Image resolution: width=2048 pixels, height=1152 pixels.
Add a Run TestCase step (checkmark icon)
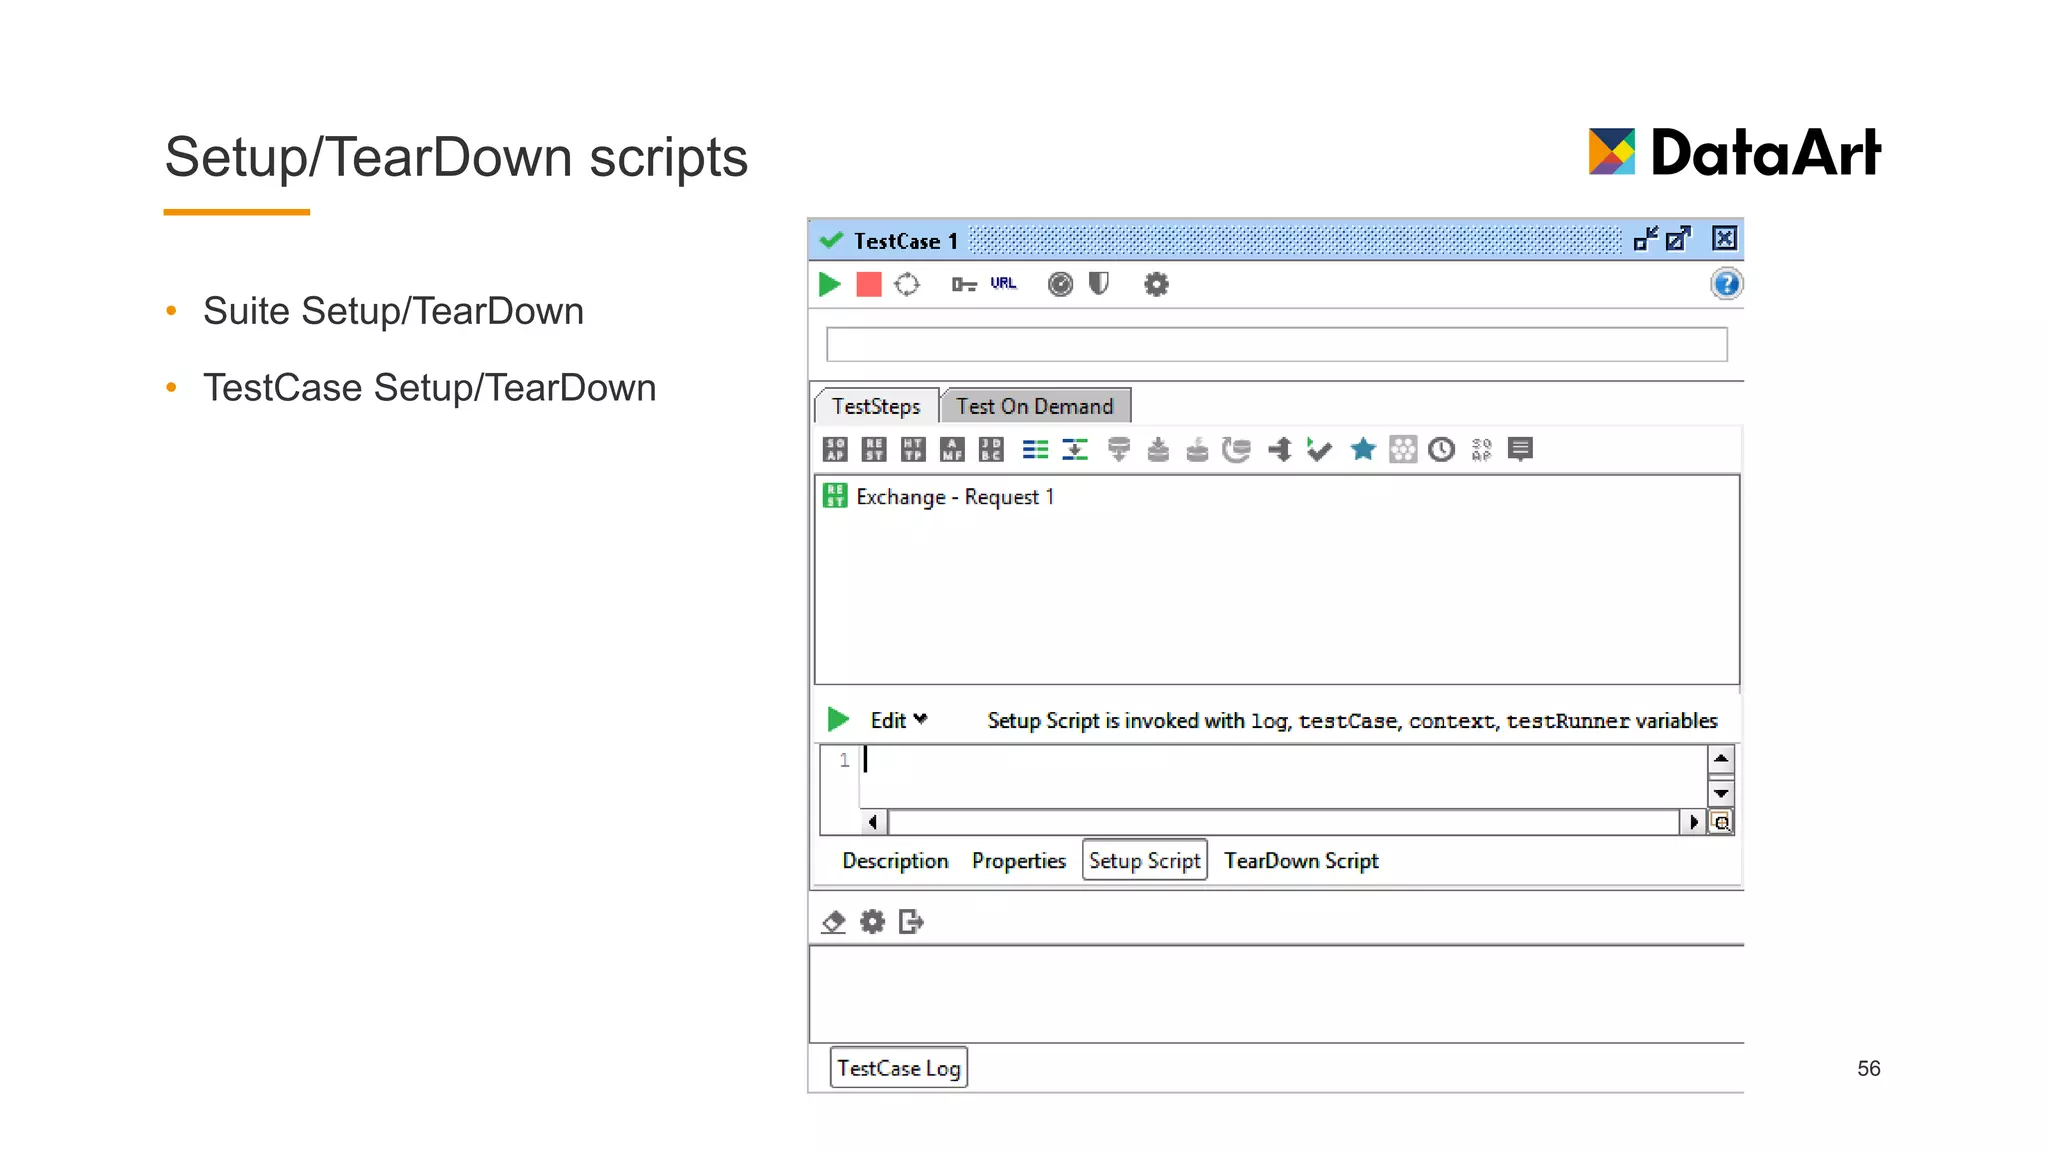(x=1319, y=450)
